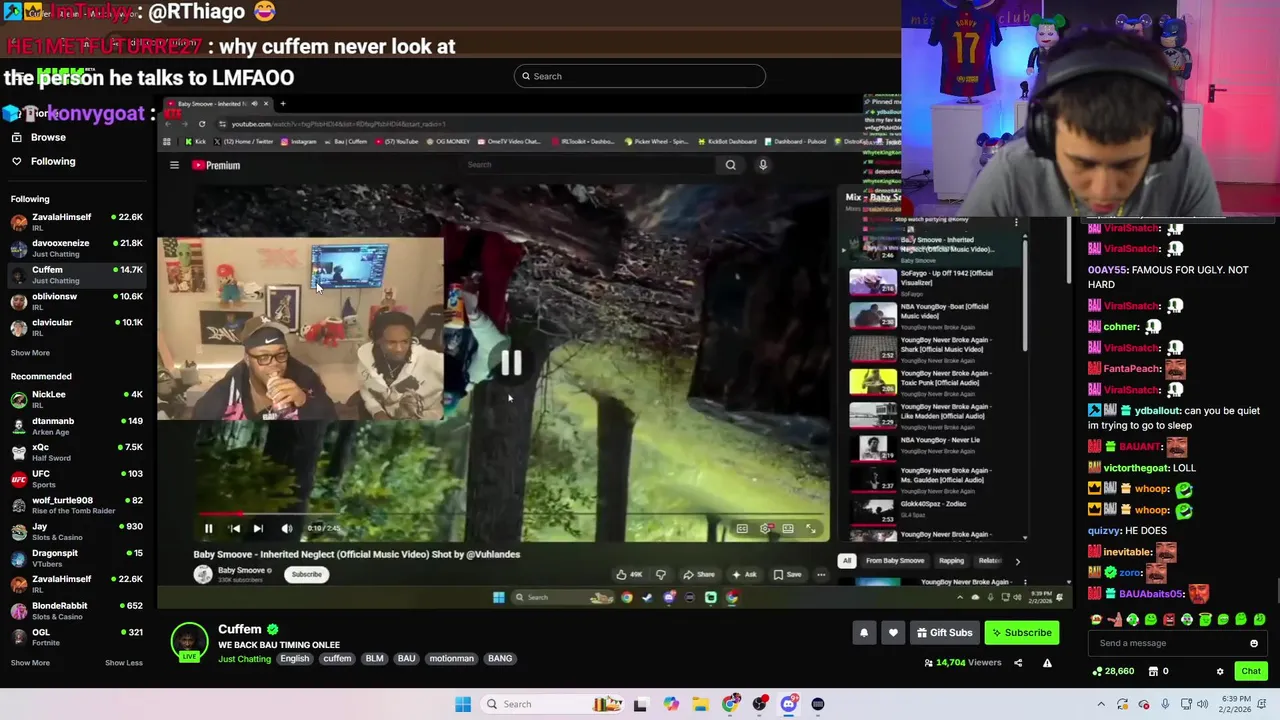Click the English language tag
The width and height of the screenshot is (1280, 720).
294,659
